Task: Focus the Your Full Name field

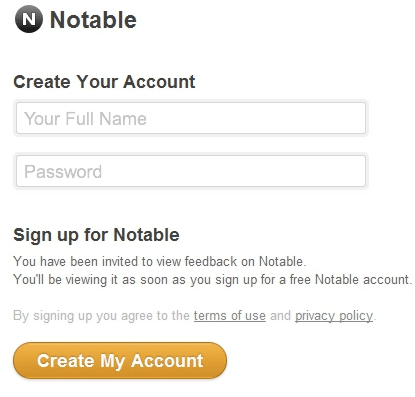Action: [x=191, y=118]
